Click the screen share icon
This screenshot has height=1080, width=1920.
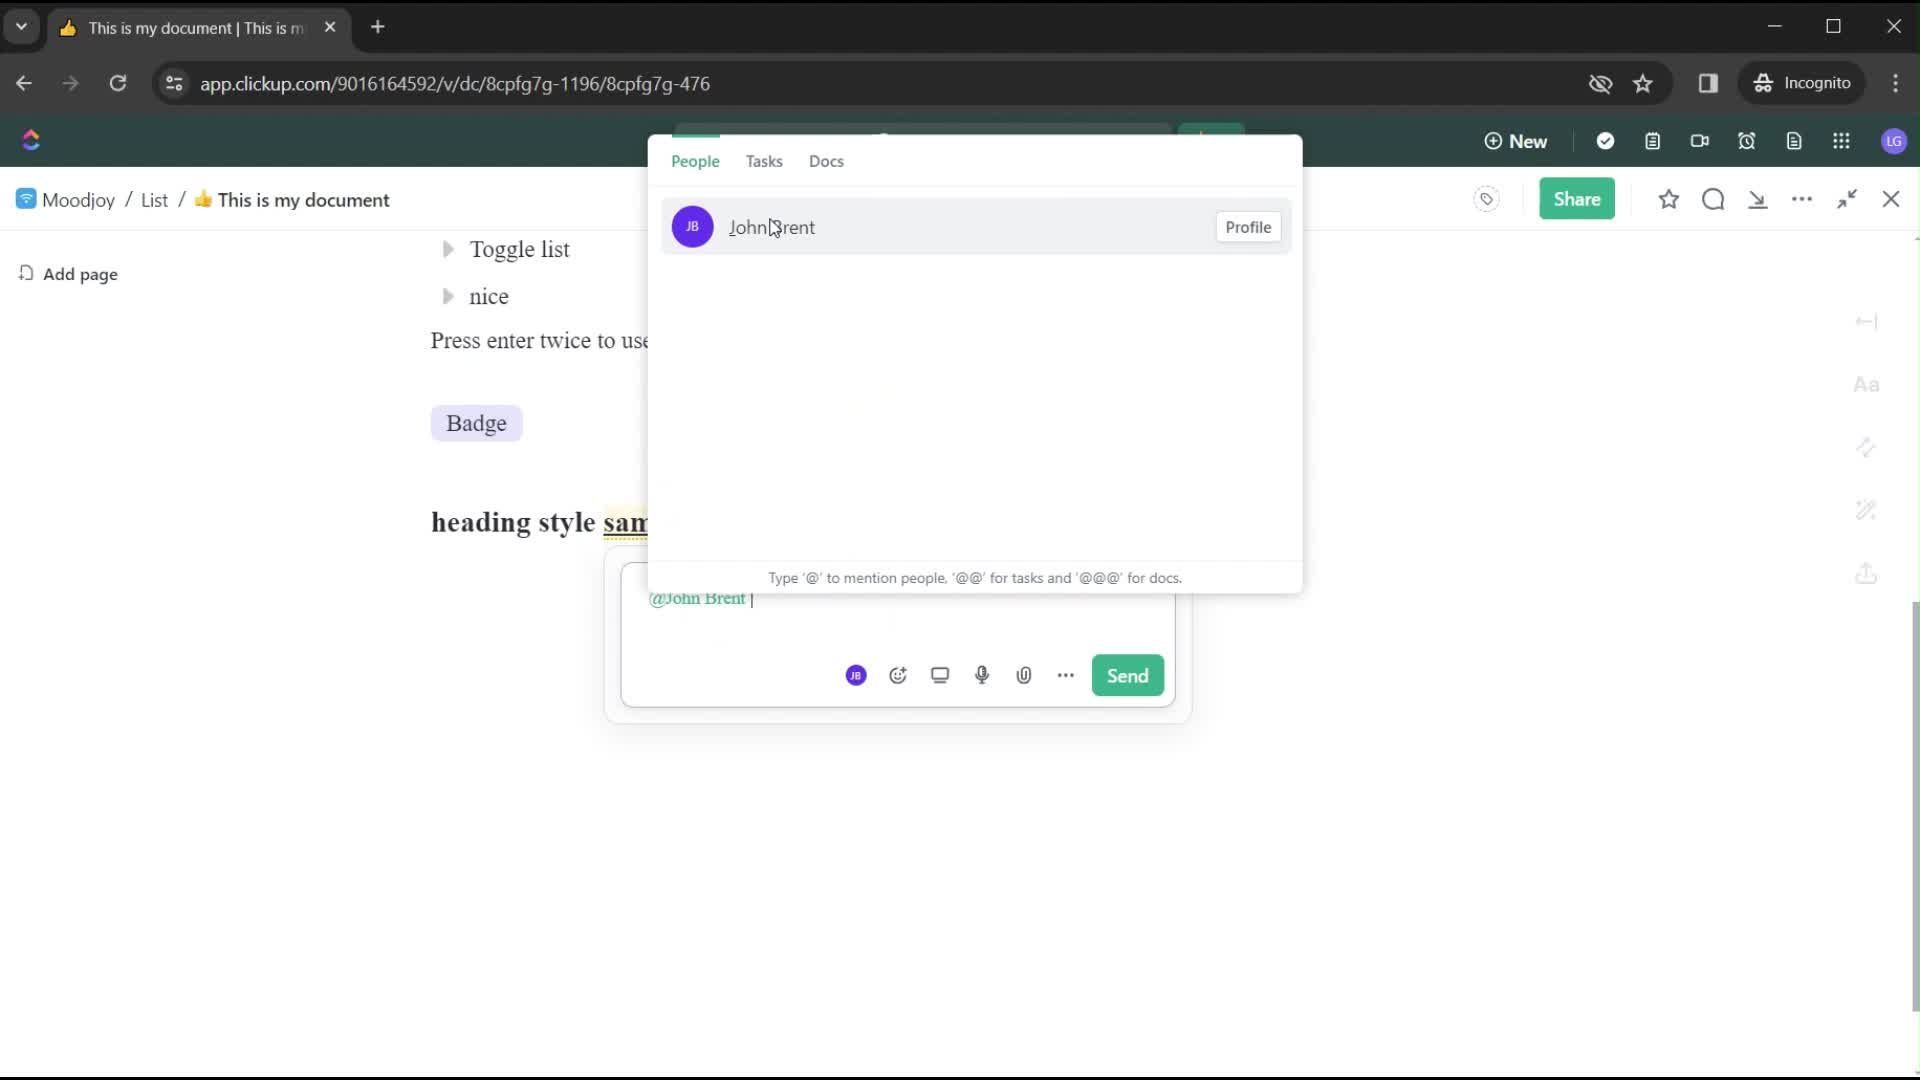940,675
